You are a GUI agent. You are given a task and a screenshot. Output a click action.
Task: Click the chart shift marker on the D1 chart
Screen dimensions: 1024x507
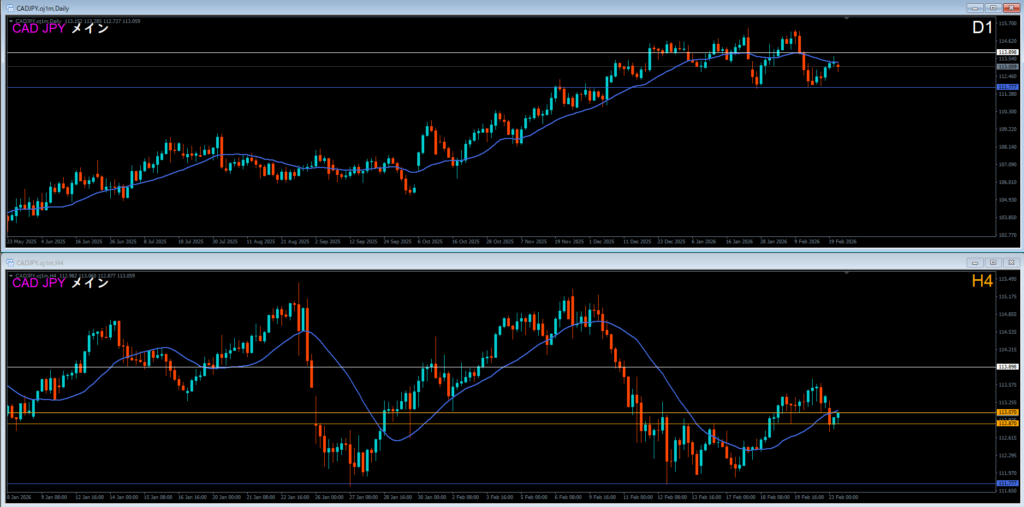tap(846, 19)
